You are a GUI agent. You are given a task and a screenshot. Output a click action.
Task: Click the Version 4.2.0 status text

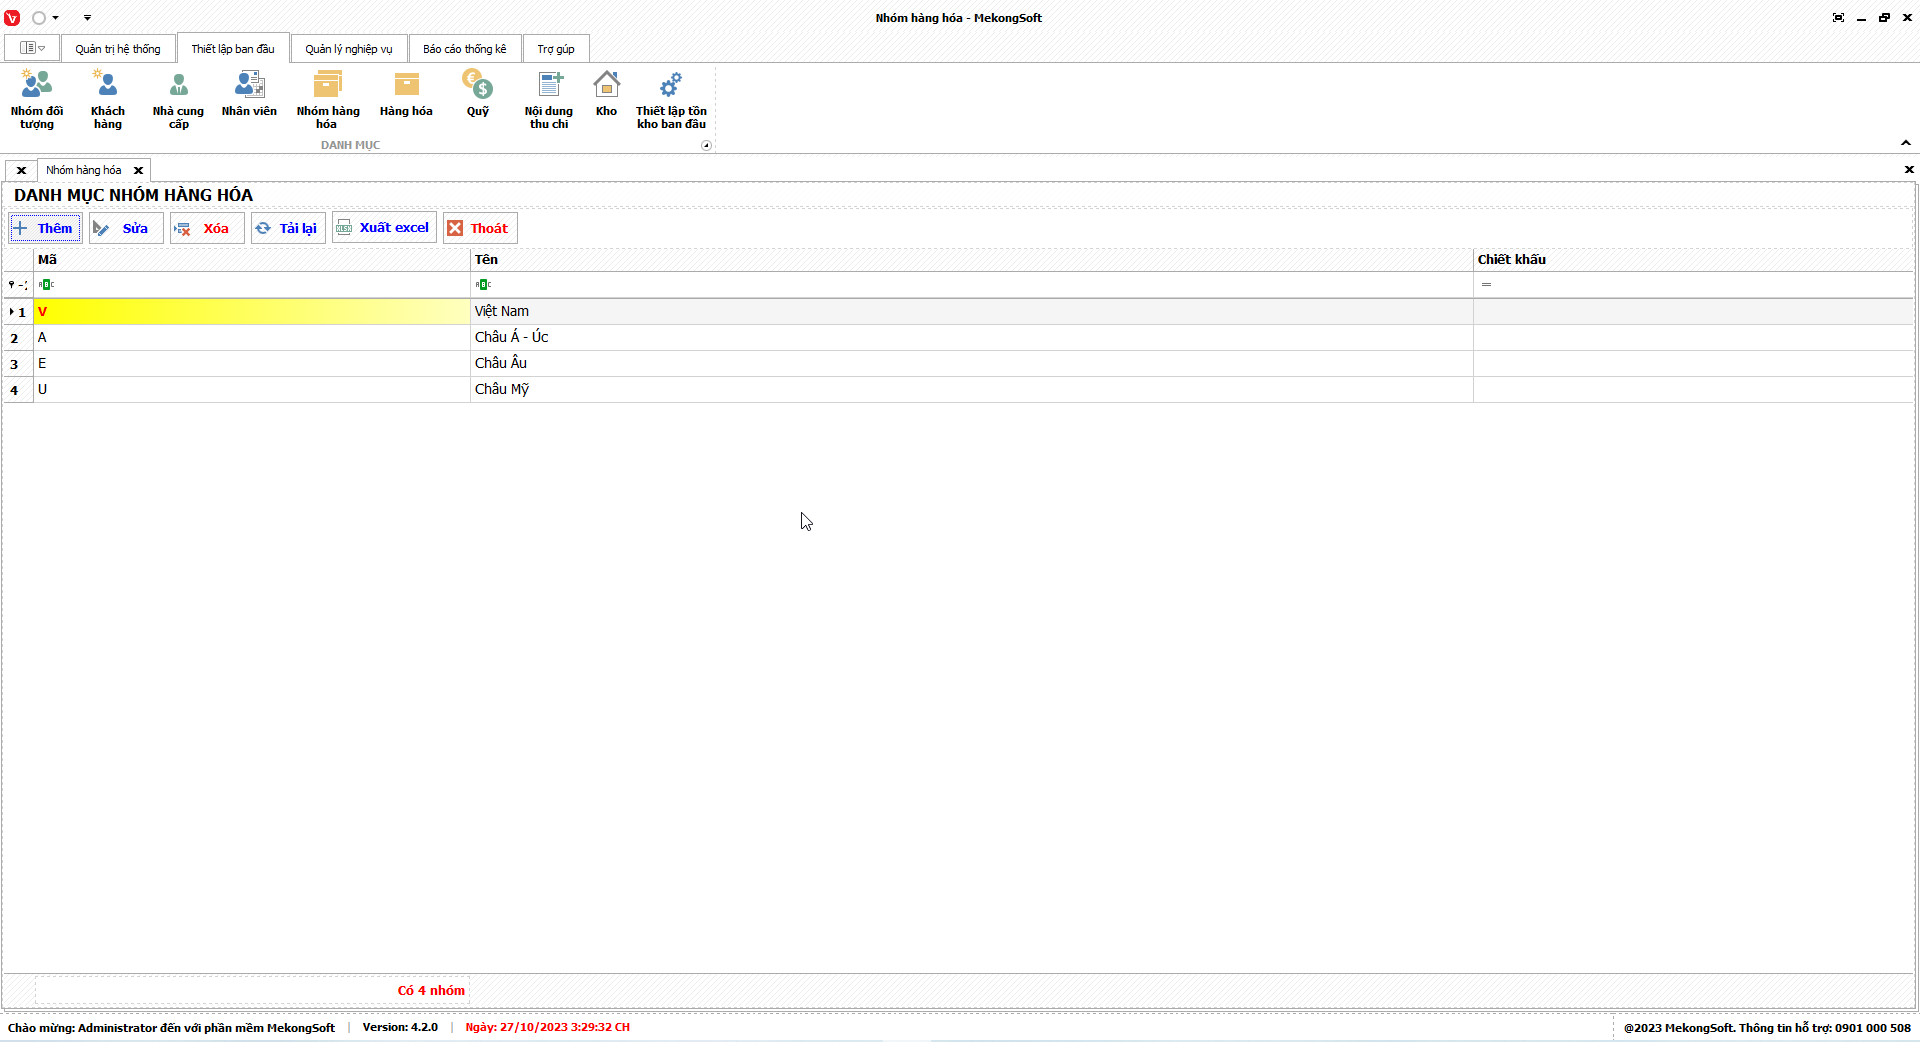pos(400,1027)
